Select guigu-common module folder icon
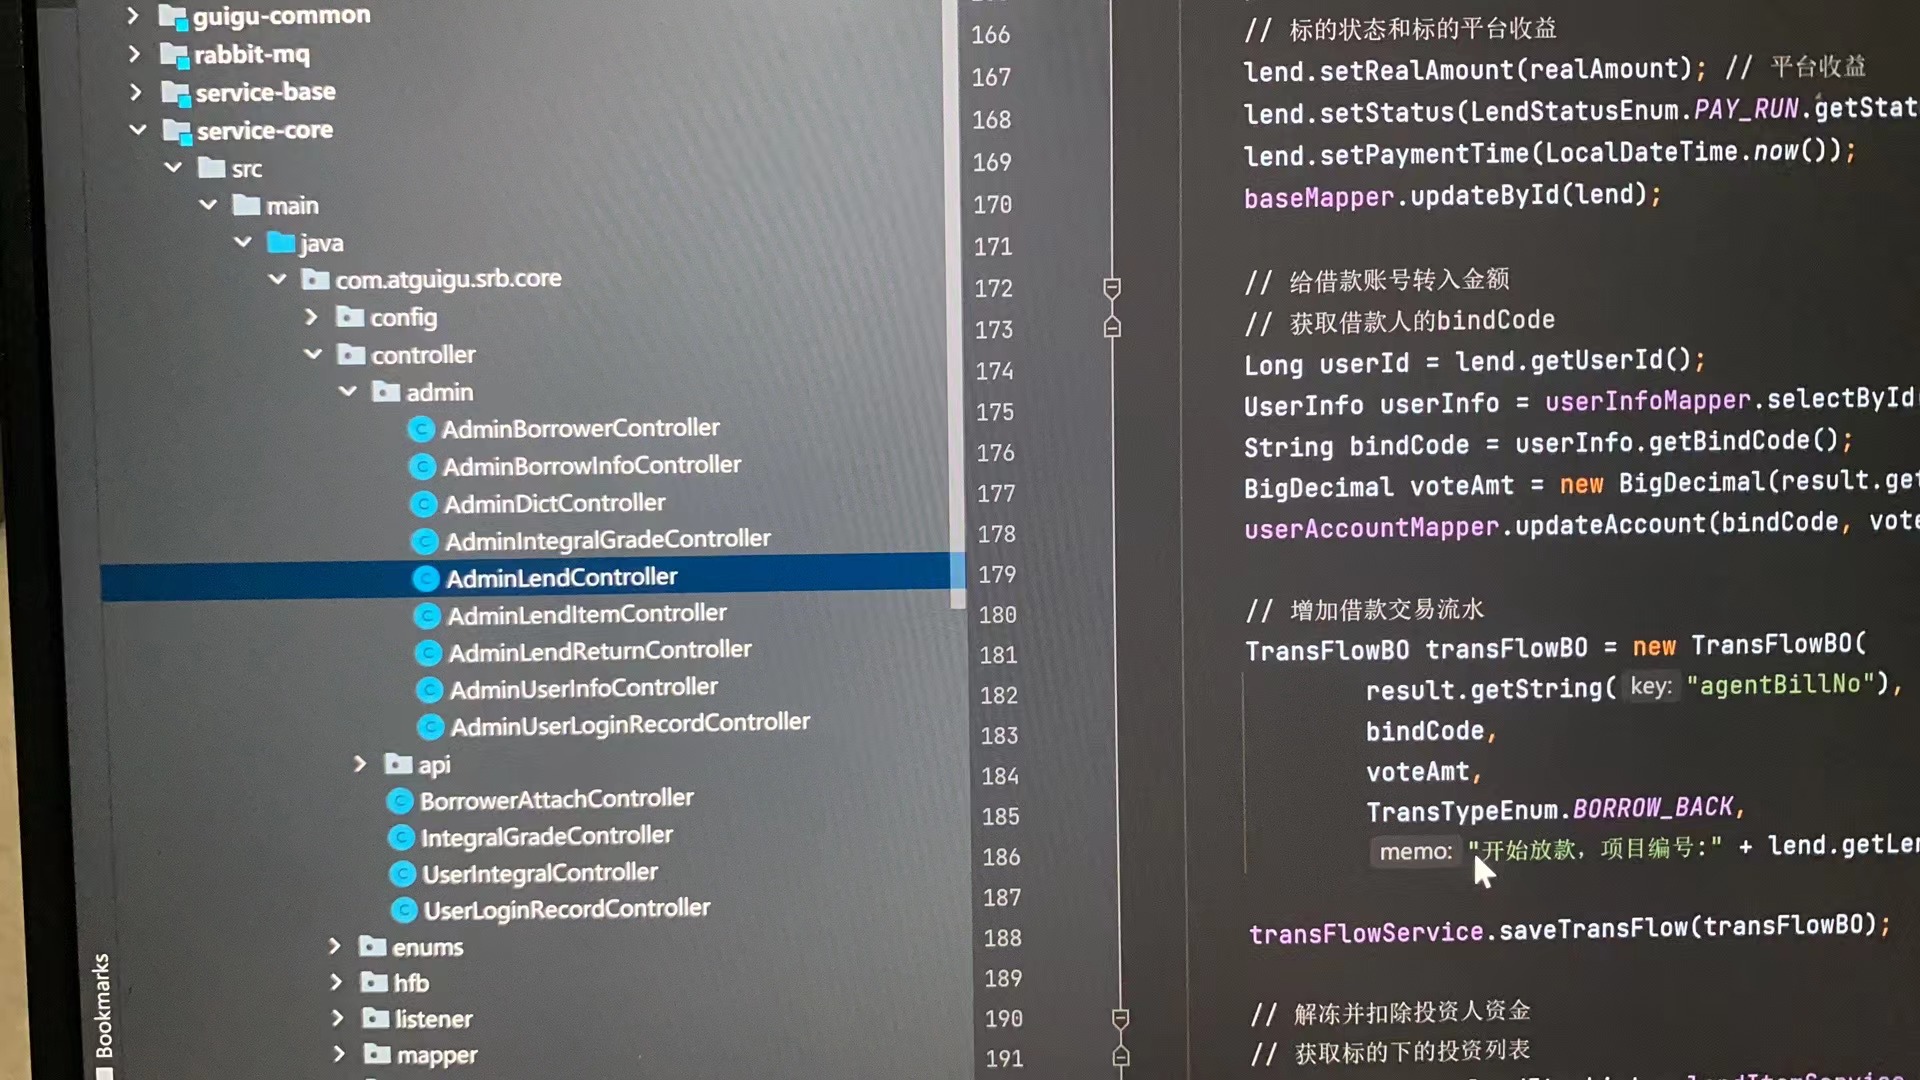The width and height of the screenshot is (1920, 1080). 173,17
